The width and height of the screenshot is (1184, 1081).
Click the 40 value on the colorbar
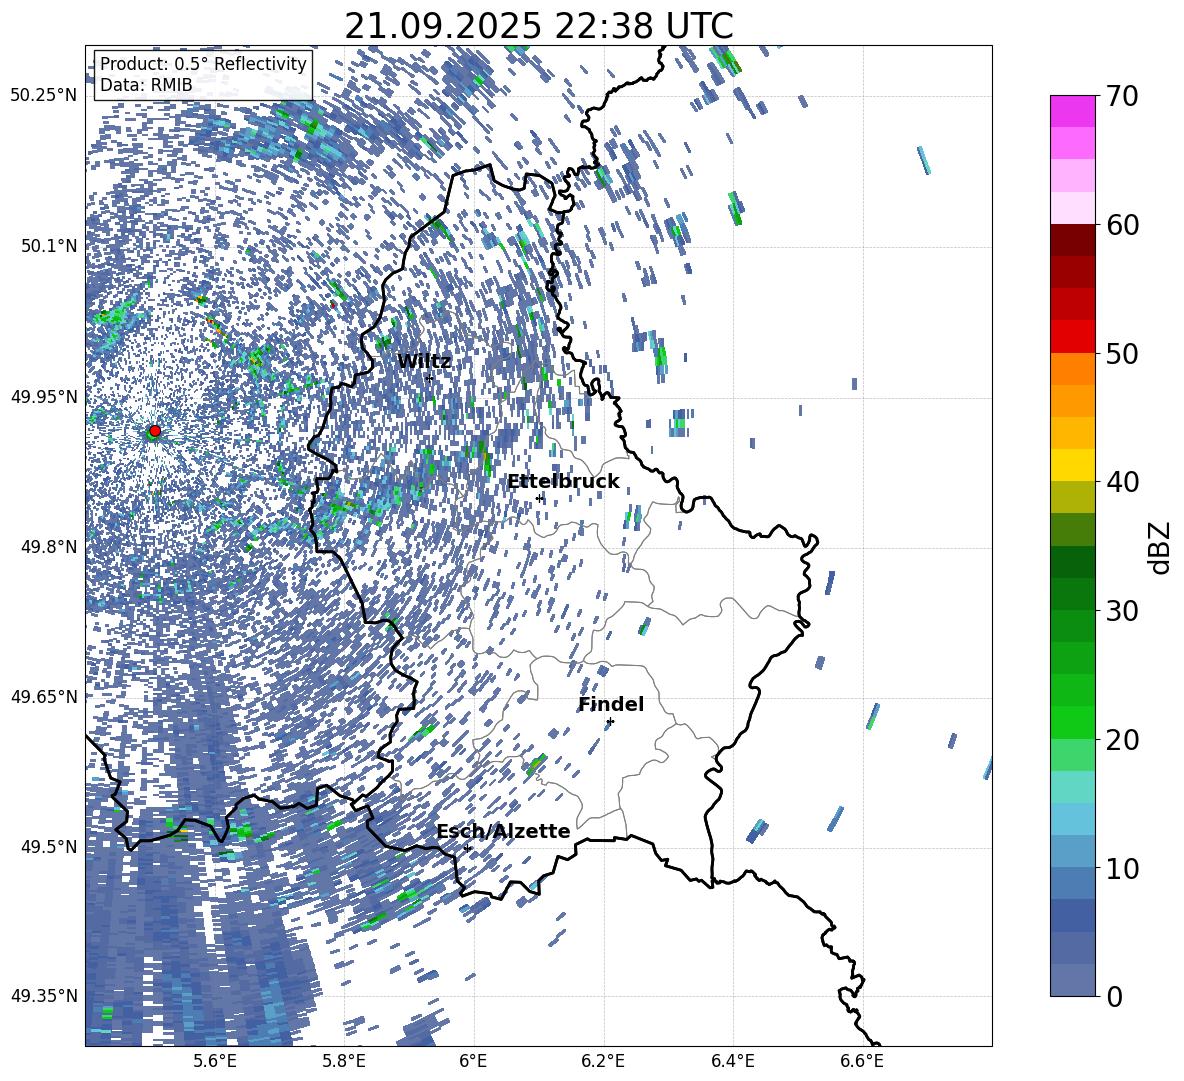click(1122, 482)
